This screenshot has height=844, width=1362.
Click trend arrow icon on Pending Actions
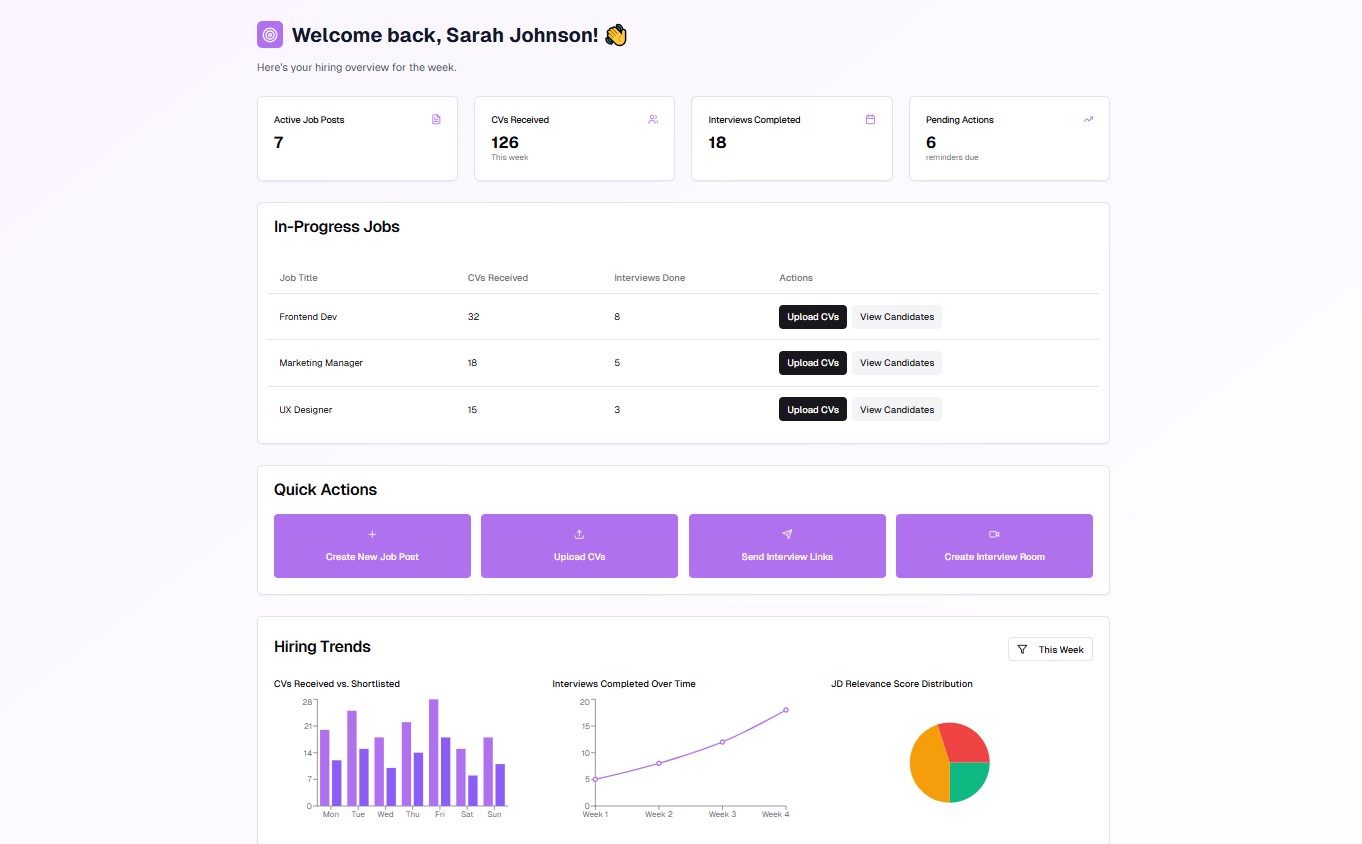(1088, 119)
